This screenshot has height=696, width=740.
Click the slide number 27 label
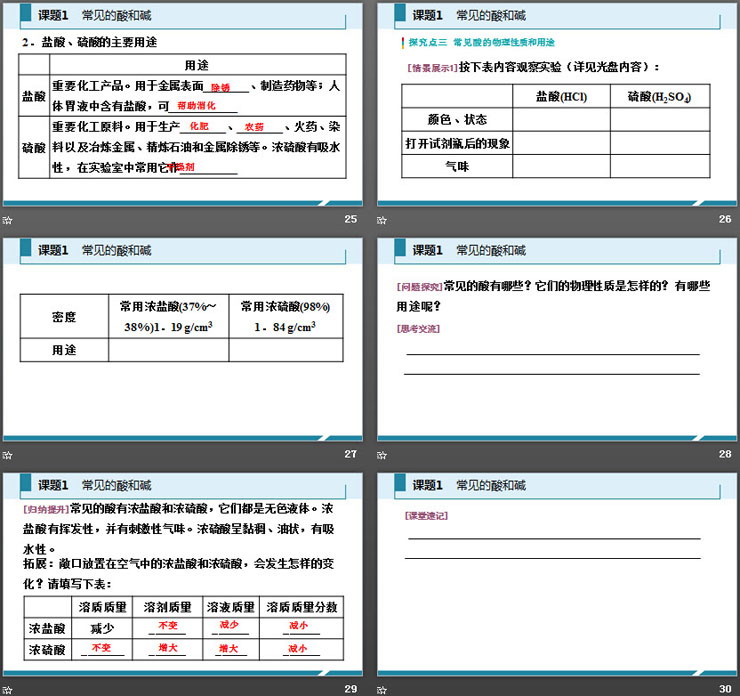[350, 454]
